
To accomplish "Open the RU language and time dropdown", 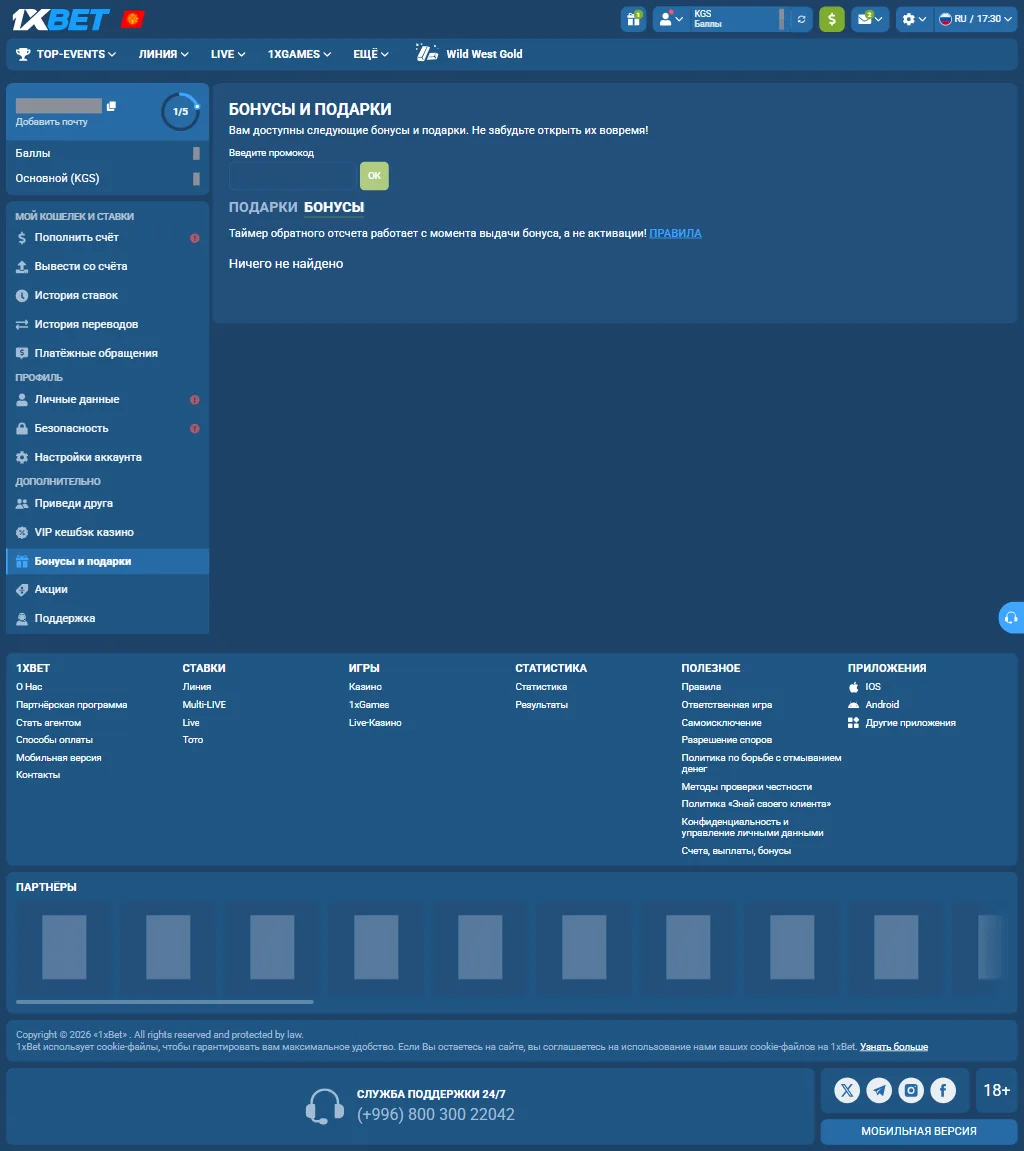I will 976,19.
